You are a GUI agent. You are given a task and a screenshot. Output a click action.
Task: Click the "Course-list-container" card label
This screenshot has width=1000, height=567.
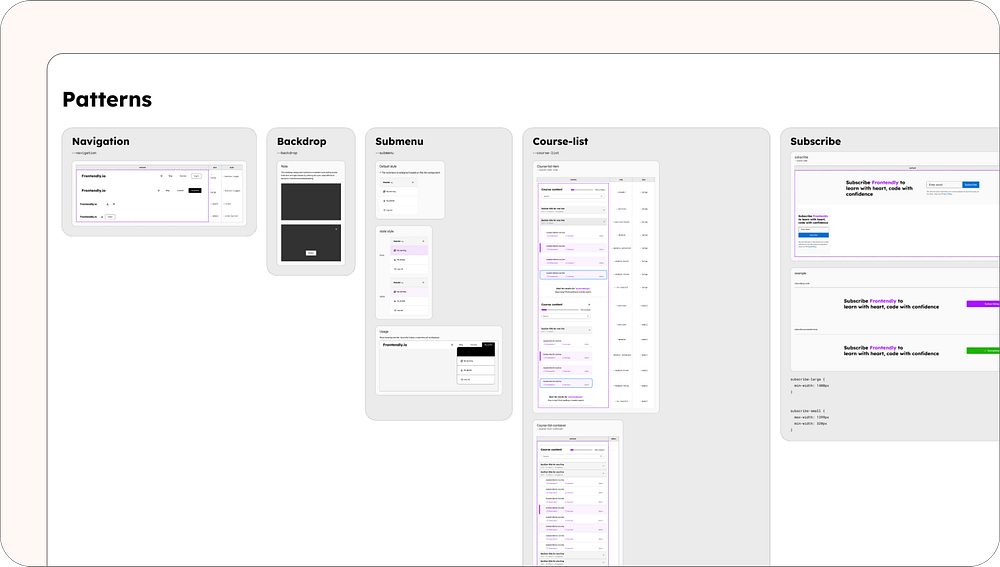[551, 425]
